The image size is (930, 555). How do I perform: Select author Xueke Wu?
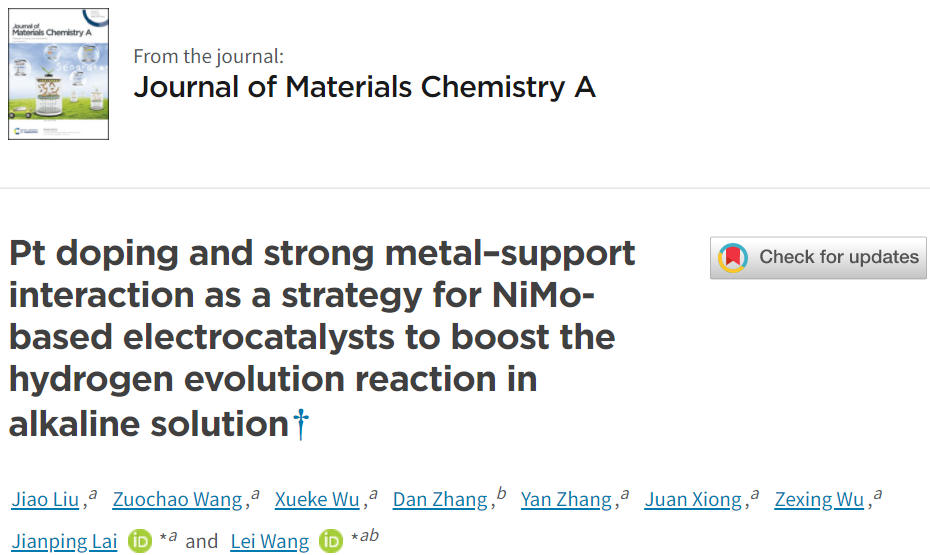click(x=317, y=500)
